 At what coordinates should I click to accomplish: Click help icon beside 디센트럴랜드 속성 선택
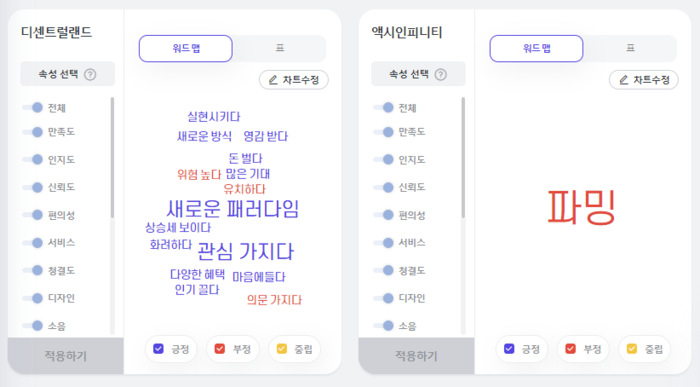coord(90,75)
